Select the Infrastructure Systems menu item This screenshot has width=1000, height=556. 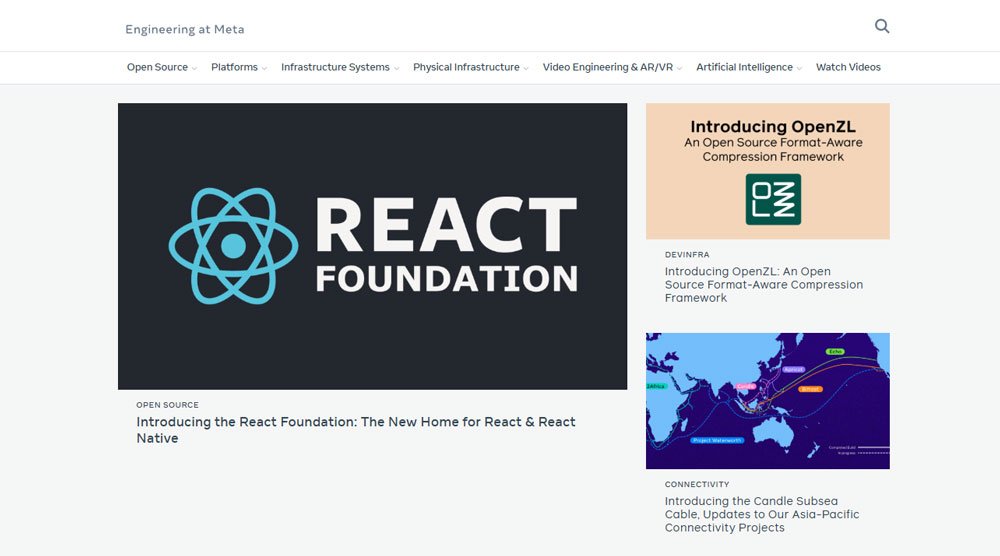335,67
